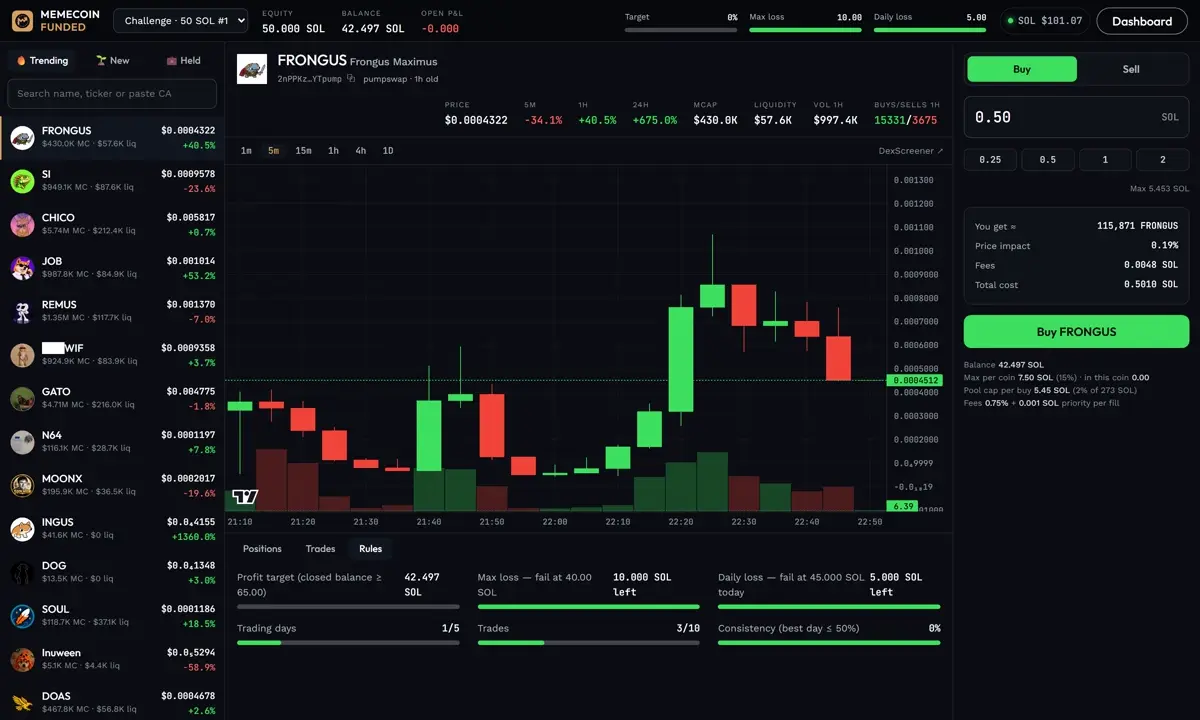Viewport: 1200px width, 720px height.
Task: Select the MOONX coin avatar
Action: coord(22,486)
